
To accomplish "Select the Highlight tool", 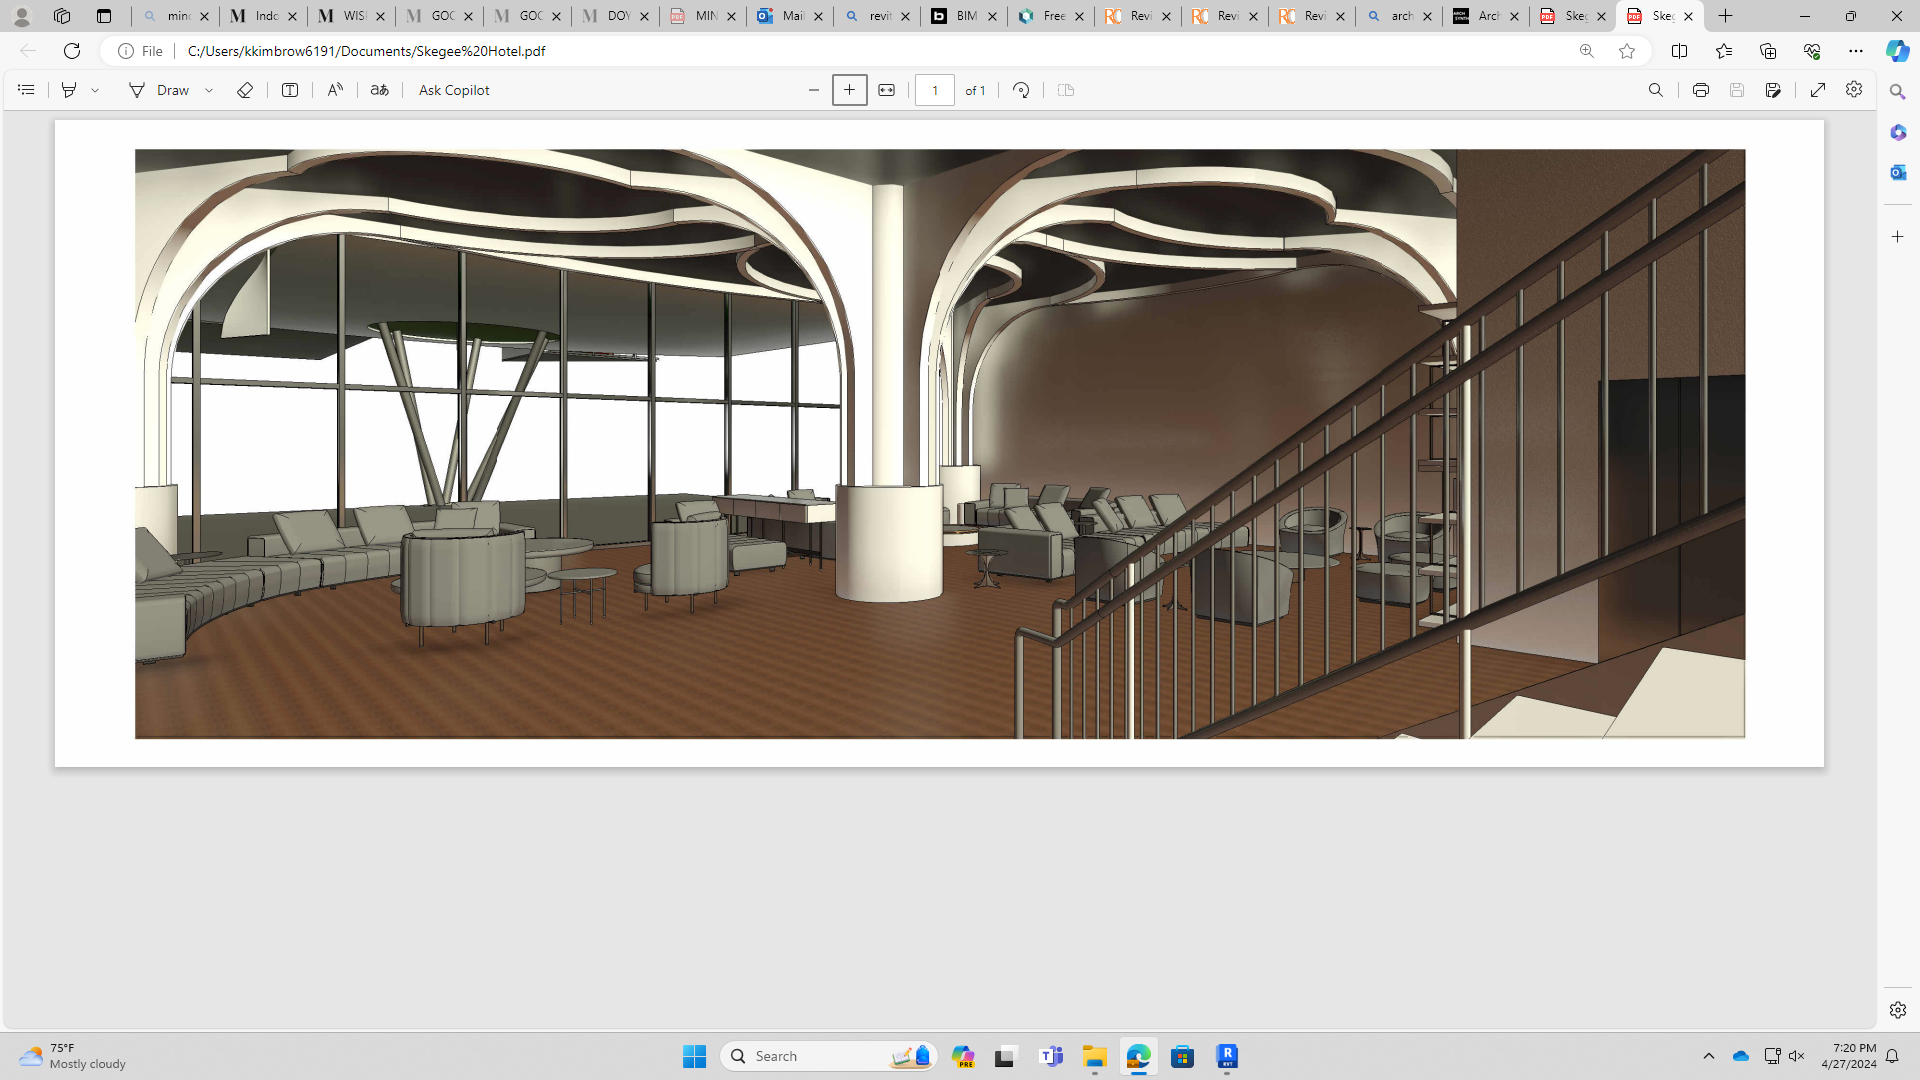I will click(x=69, y=90).
